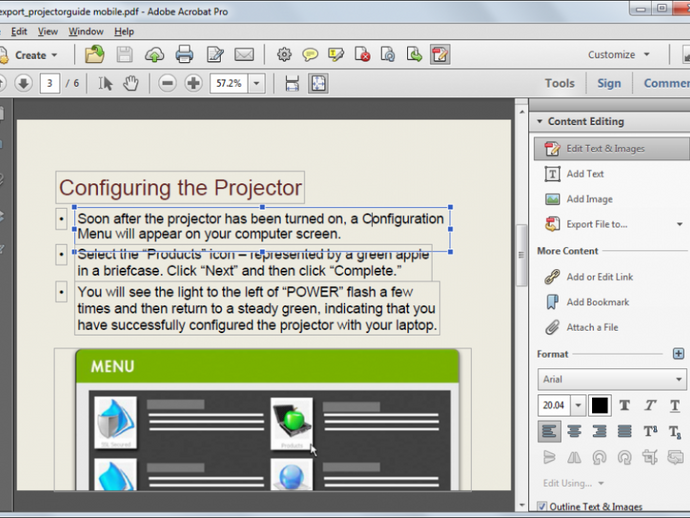Viewport: 690px width, 518px height.
Task: Toggle bold text format
Action: [624, 405]
